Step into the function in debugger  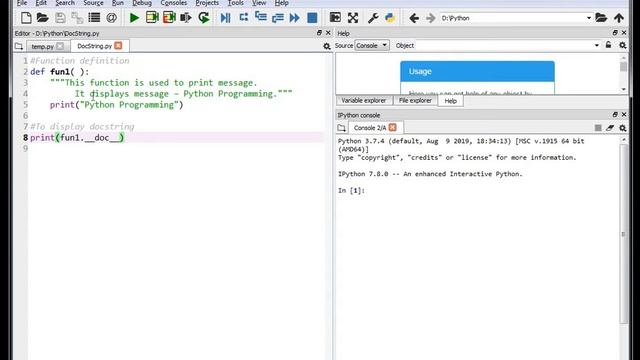pyautogui.click(x=260, y=18)
